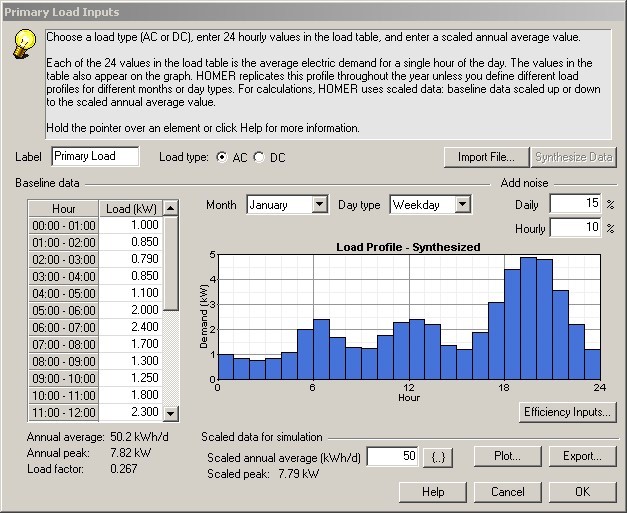Select the 1.100 load cell
This screenshot has height=513, width=627.
coord(131,293)
